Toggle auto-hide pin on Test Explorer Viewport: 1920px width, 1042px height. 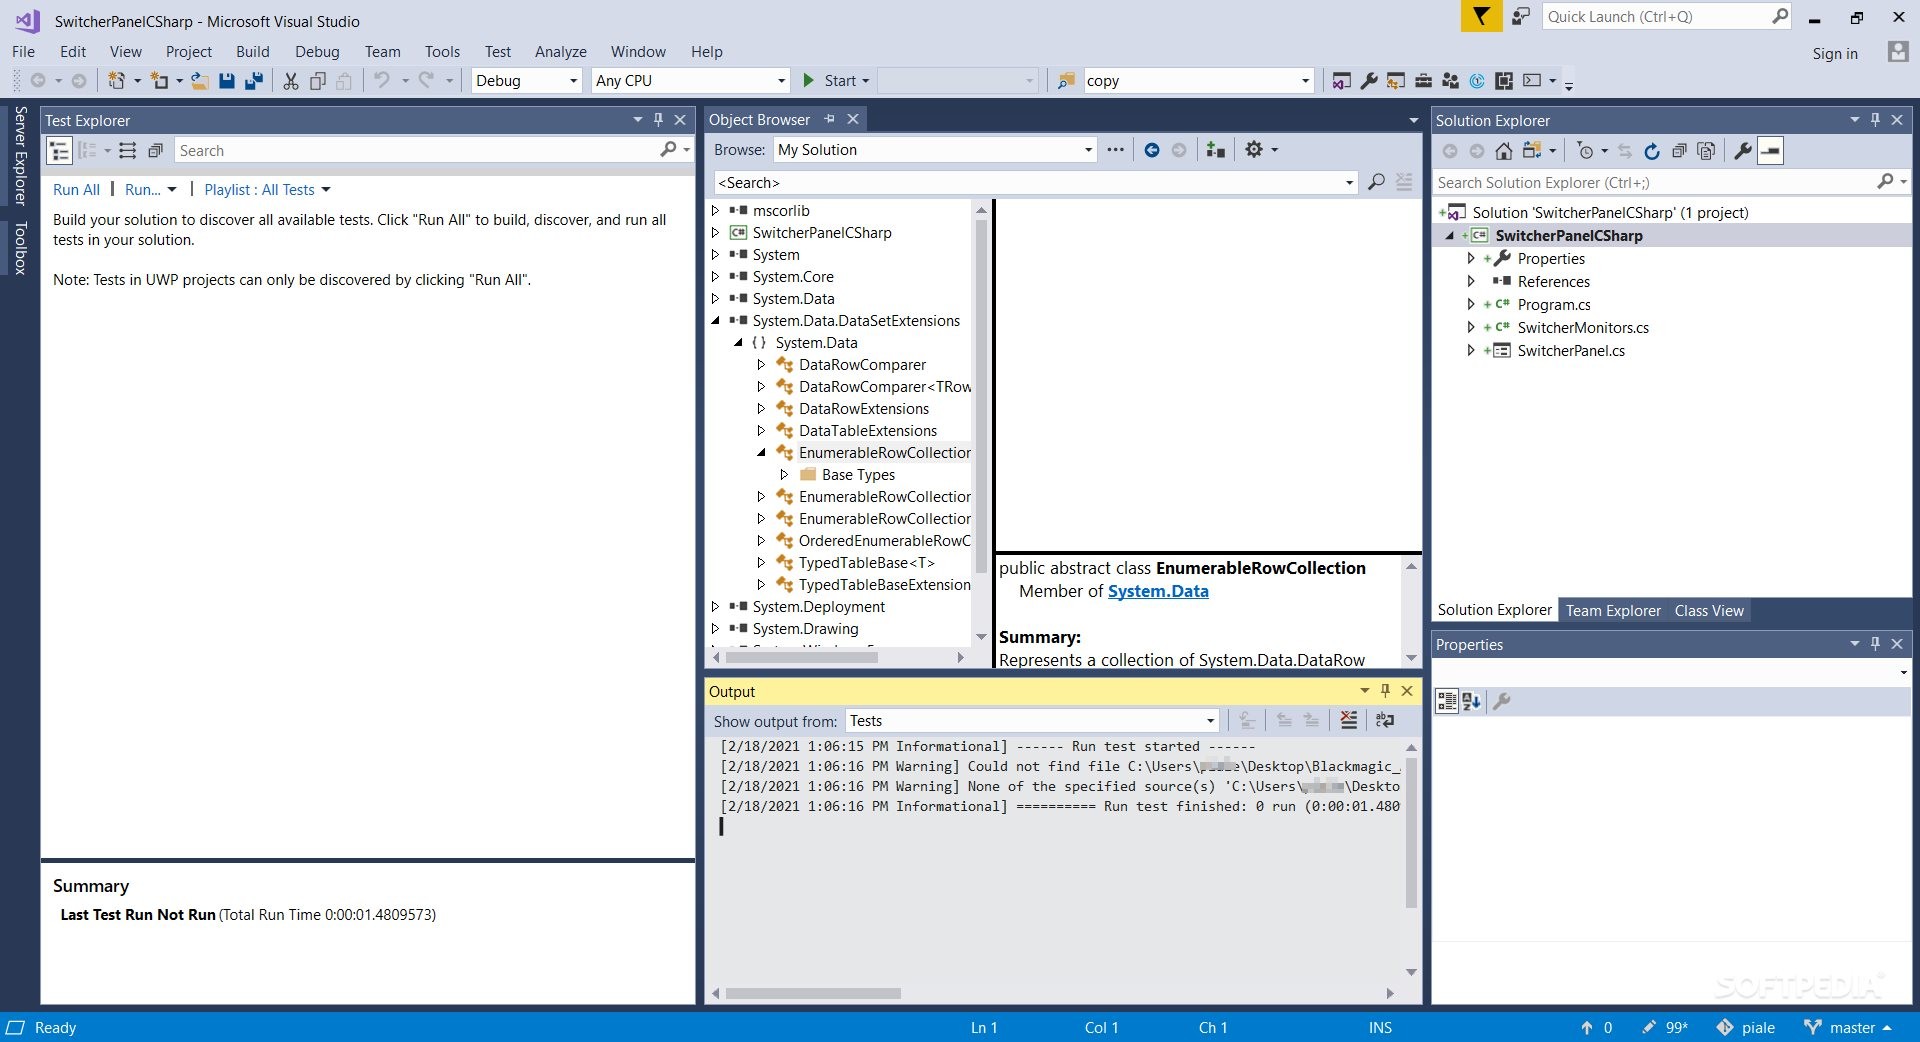[658, 120]
